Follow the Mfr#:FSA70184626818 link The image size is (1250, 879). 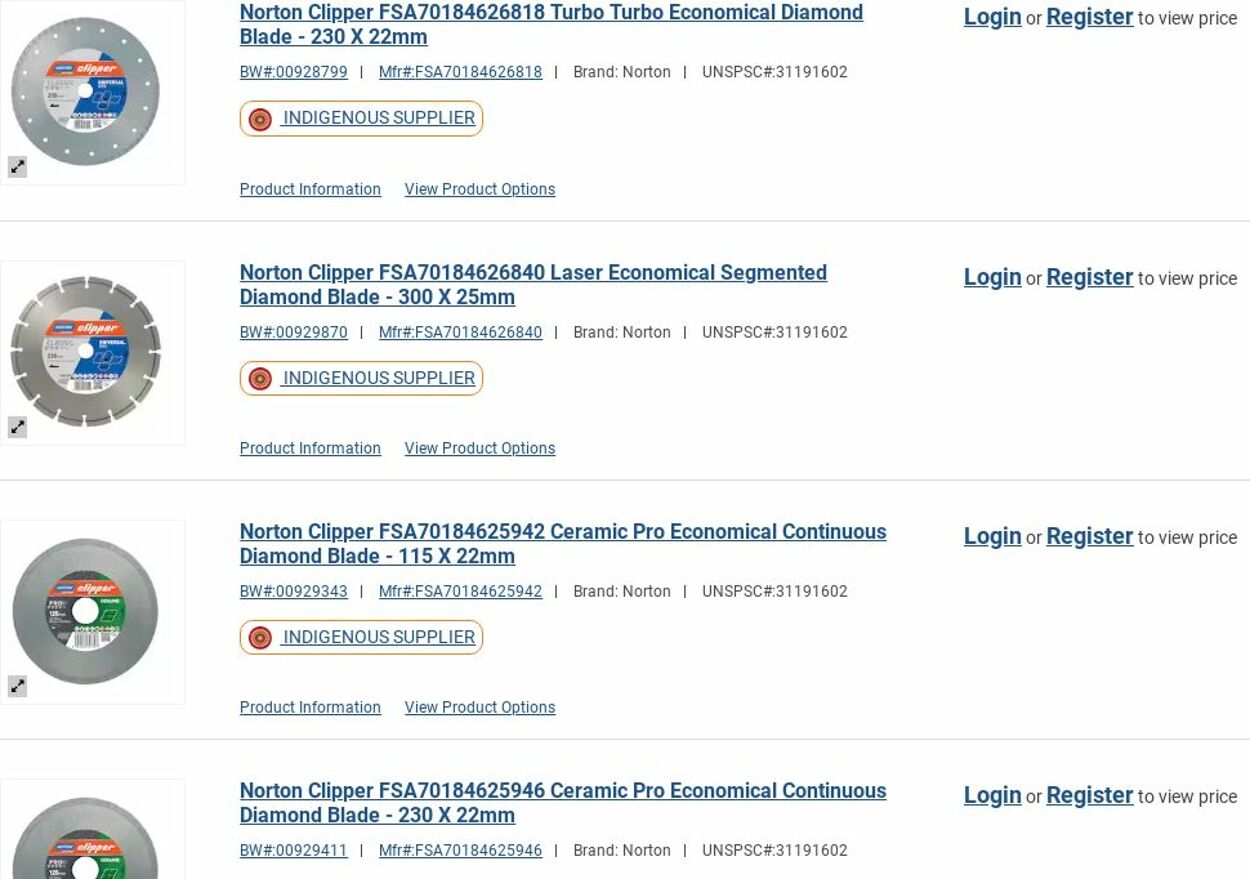coord(460,72)
